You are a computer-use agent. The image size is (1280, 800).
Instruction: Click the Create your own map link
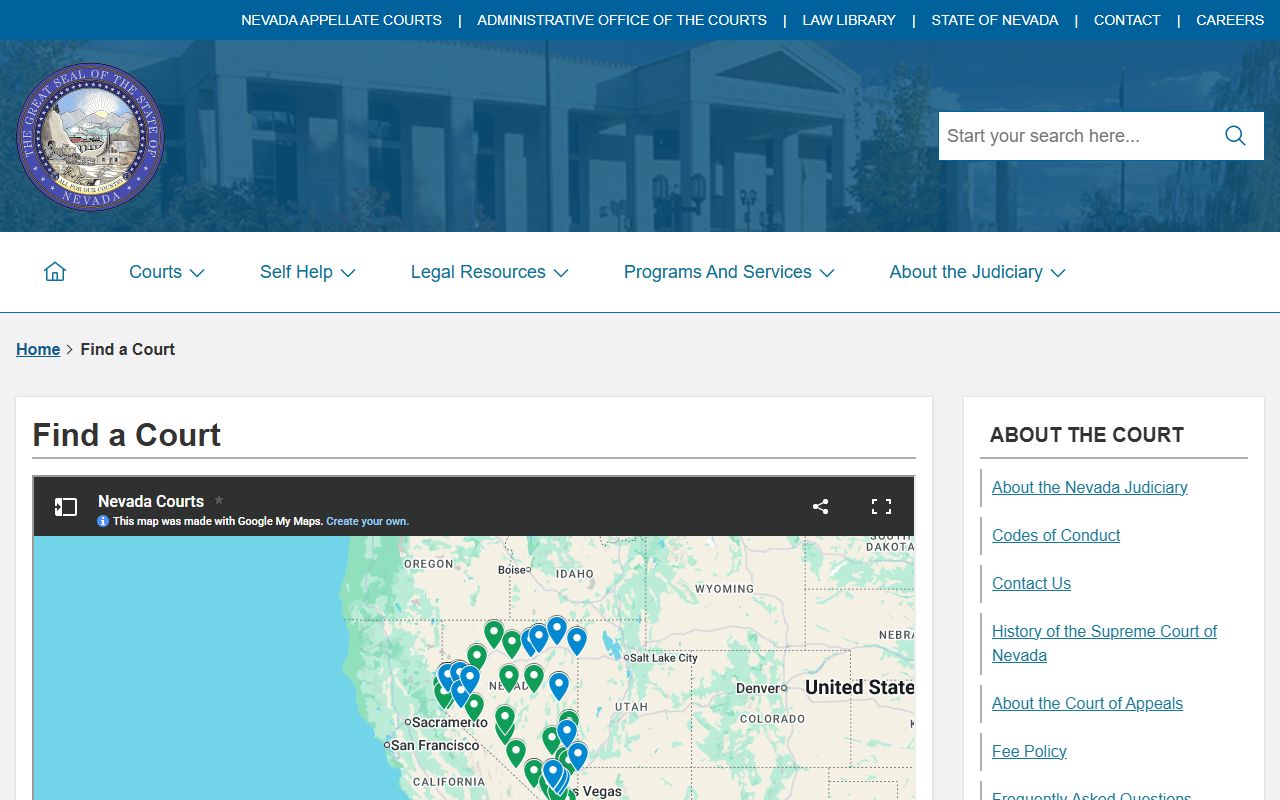coord(367,521)
